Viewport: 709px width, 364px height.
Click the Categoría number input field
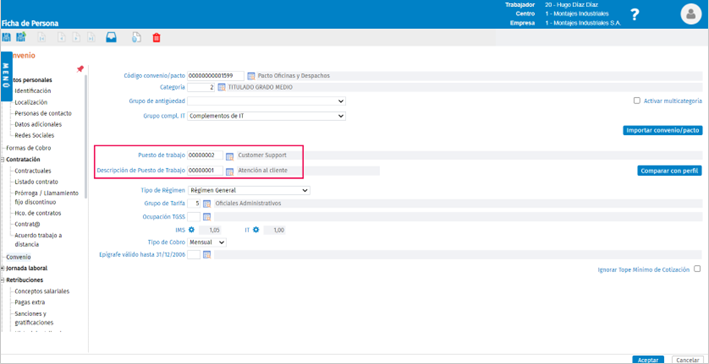click(201, 88)
